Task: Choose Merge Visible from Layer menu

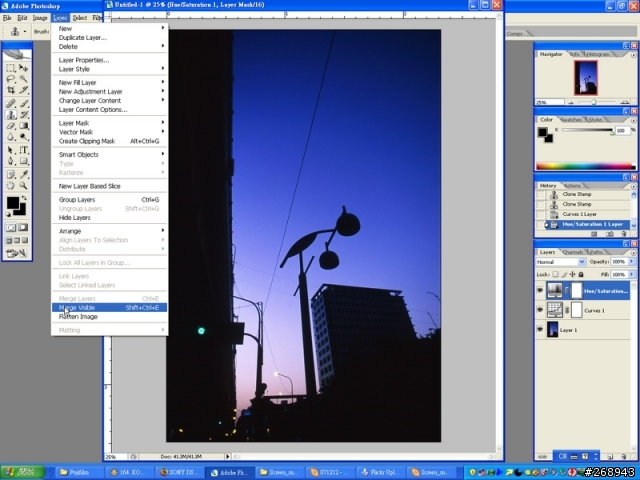Action: (109, 307)
